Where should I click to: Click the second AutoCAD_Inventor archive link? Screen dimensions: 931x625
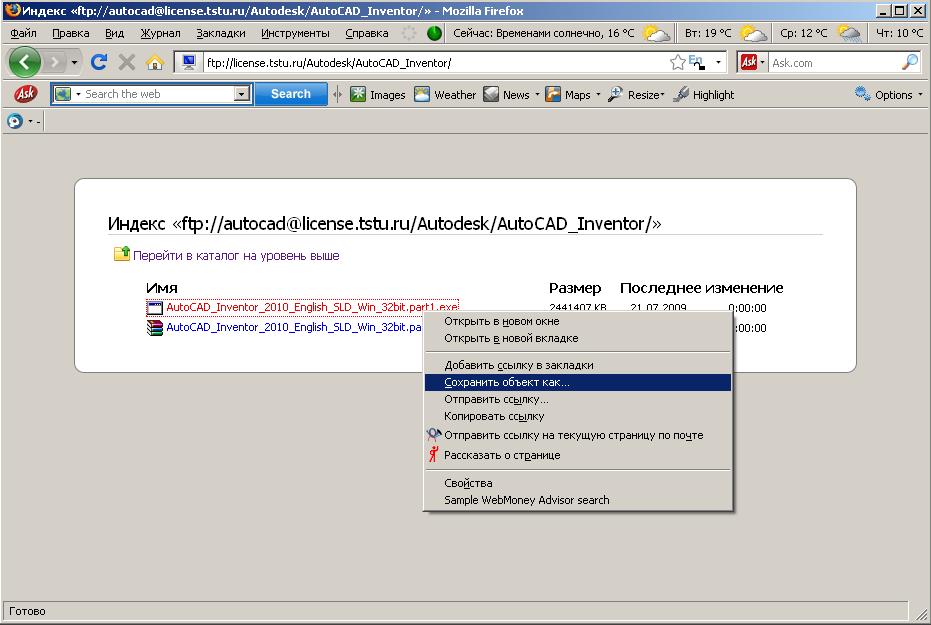294,327
